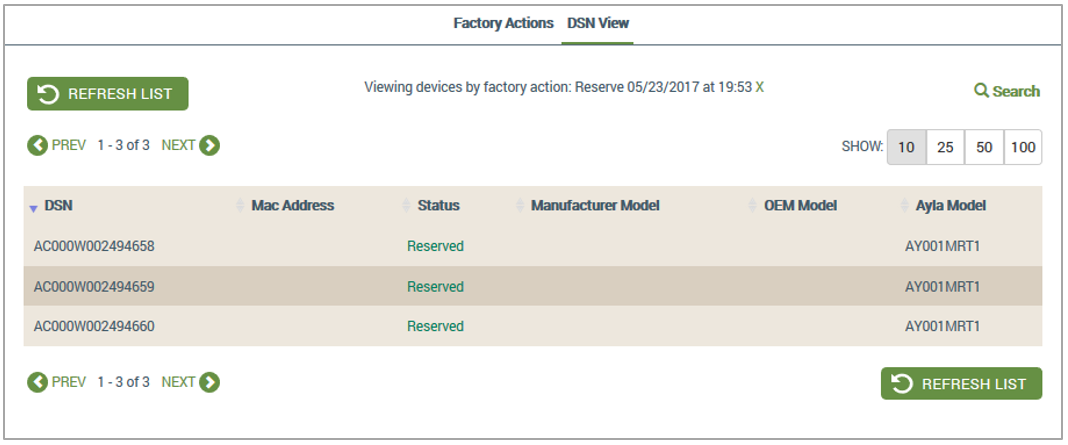Viewport: 1068px width, 445px height.
Task: Sort by DSN column arrow
Action: pos(33,209)
